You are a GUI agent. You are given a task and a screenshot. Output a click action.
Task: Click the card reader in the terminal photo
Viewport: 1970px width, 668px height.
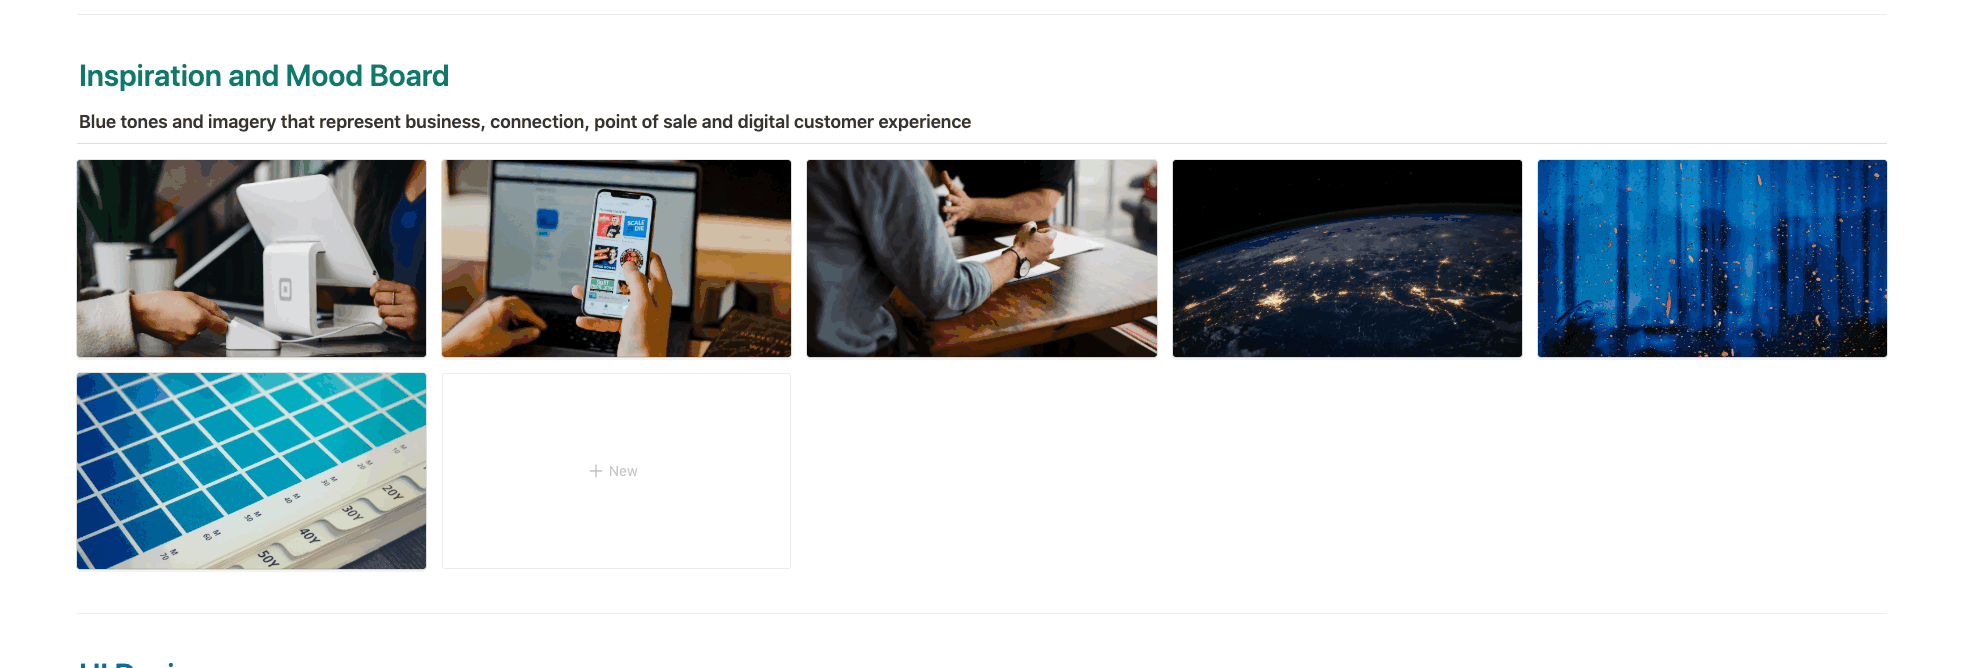pos(250,335)
